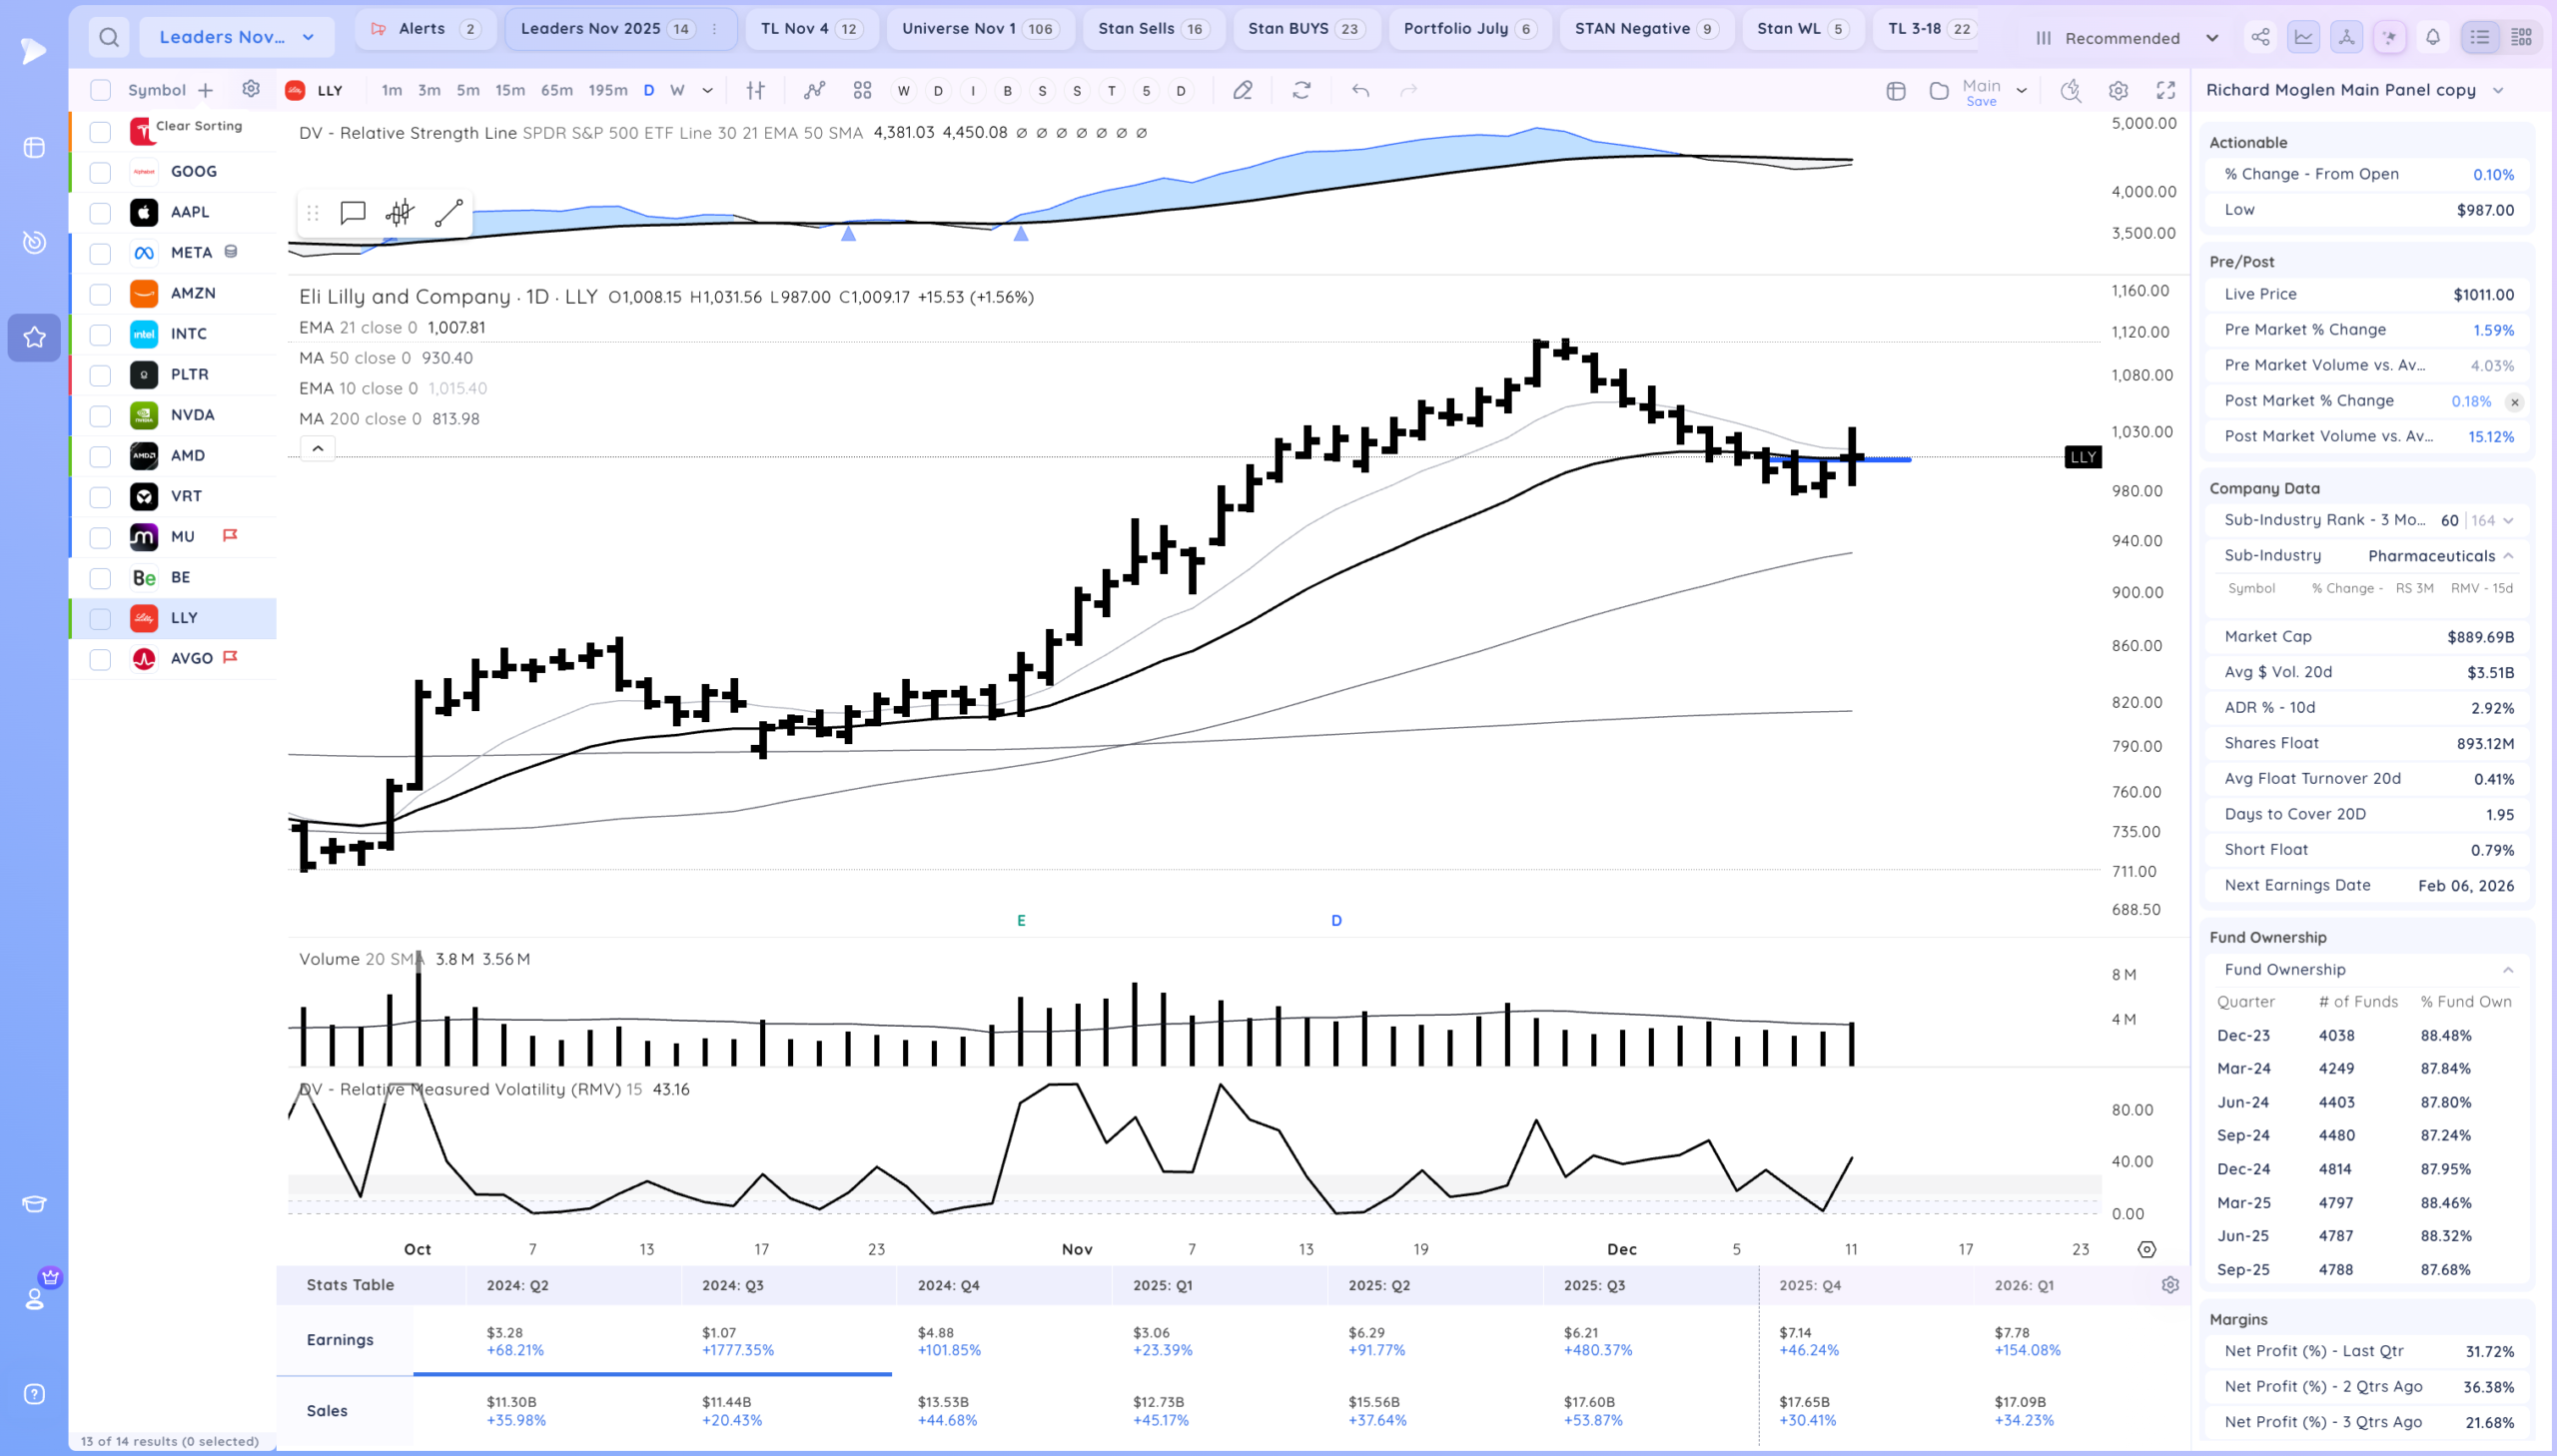The width and height of the screenshot is (2557, 1456).
Task: Open the comment annotation tool
Action: pos(352,213)
